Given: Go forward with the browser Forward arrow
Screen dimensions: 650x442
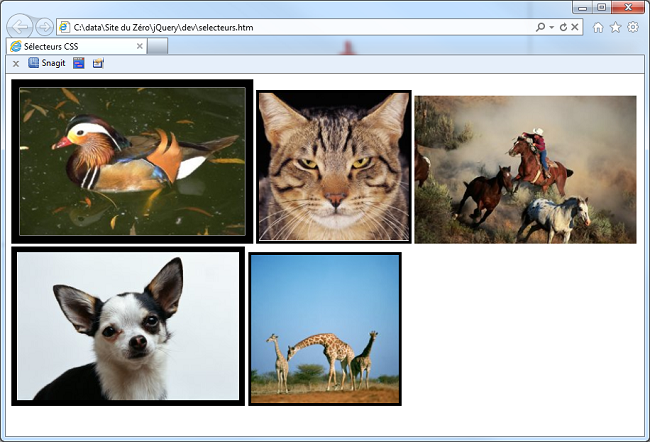Looking at the screenshot, I should tap(44, 27).
